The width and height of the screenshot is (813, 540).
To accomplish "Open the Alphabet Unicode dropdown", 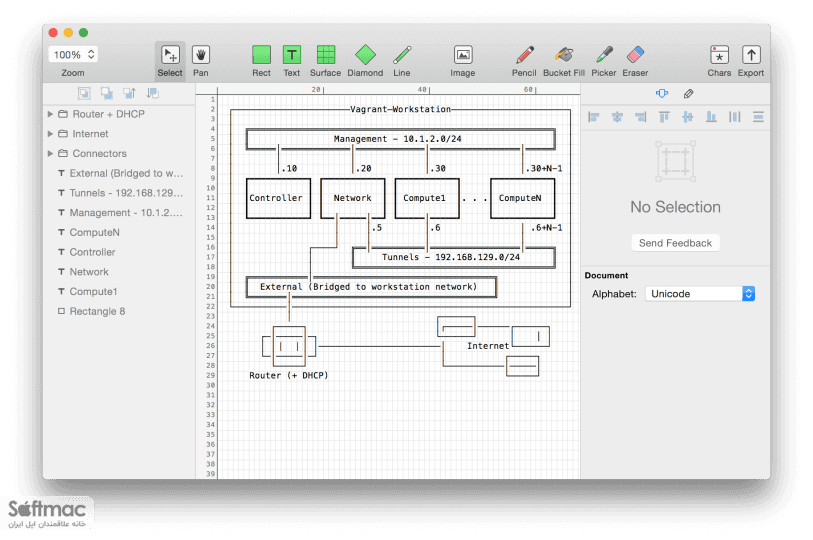I will tap(700, 294).
